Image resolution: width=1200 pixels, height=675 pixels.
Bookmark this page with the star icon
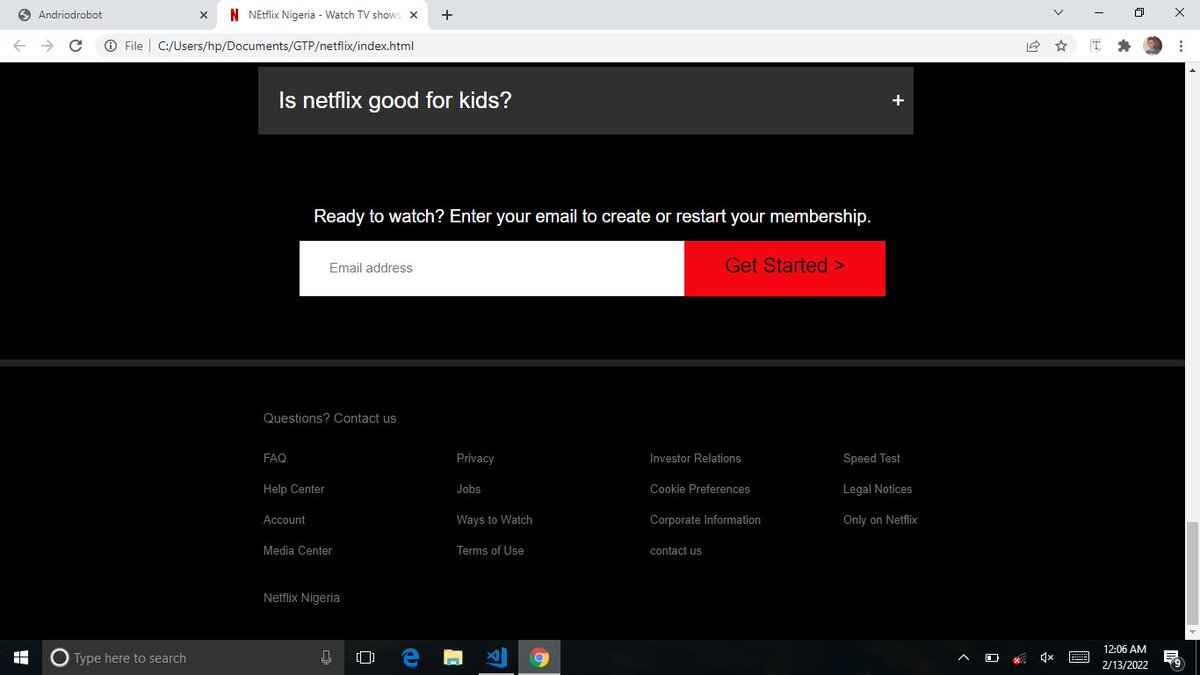[1061, 46]
